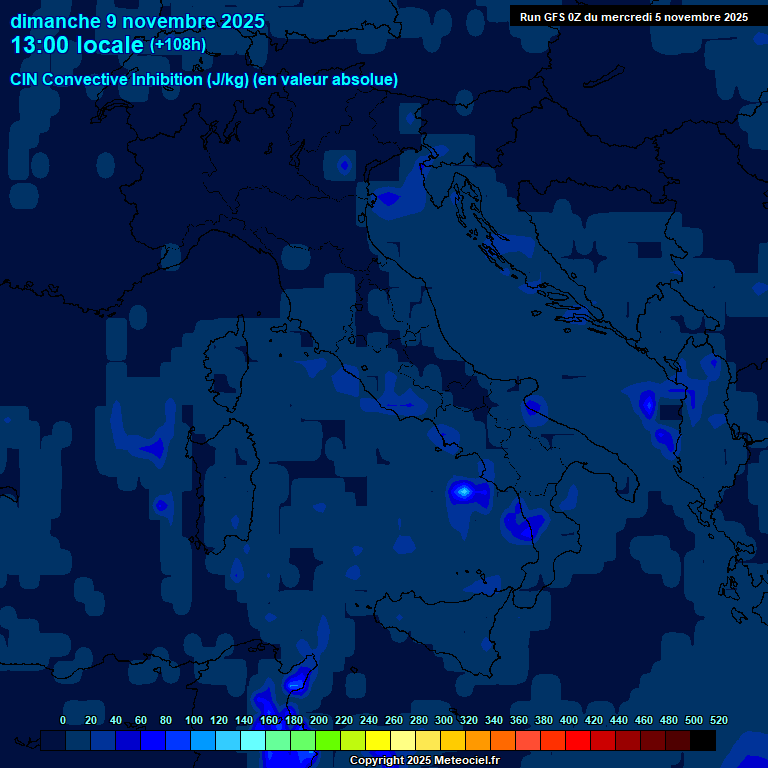Click the Copyright 2025 Meteociel.fr text

click(424, 761)
